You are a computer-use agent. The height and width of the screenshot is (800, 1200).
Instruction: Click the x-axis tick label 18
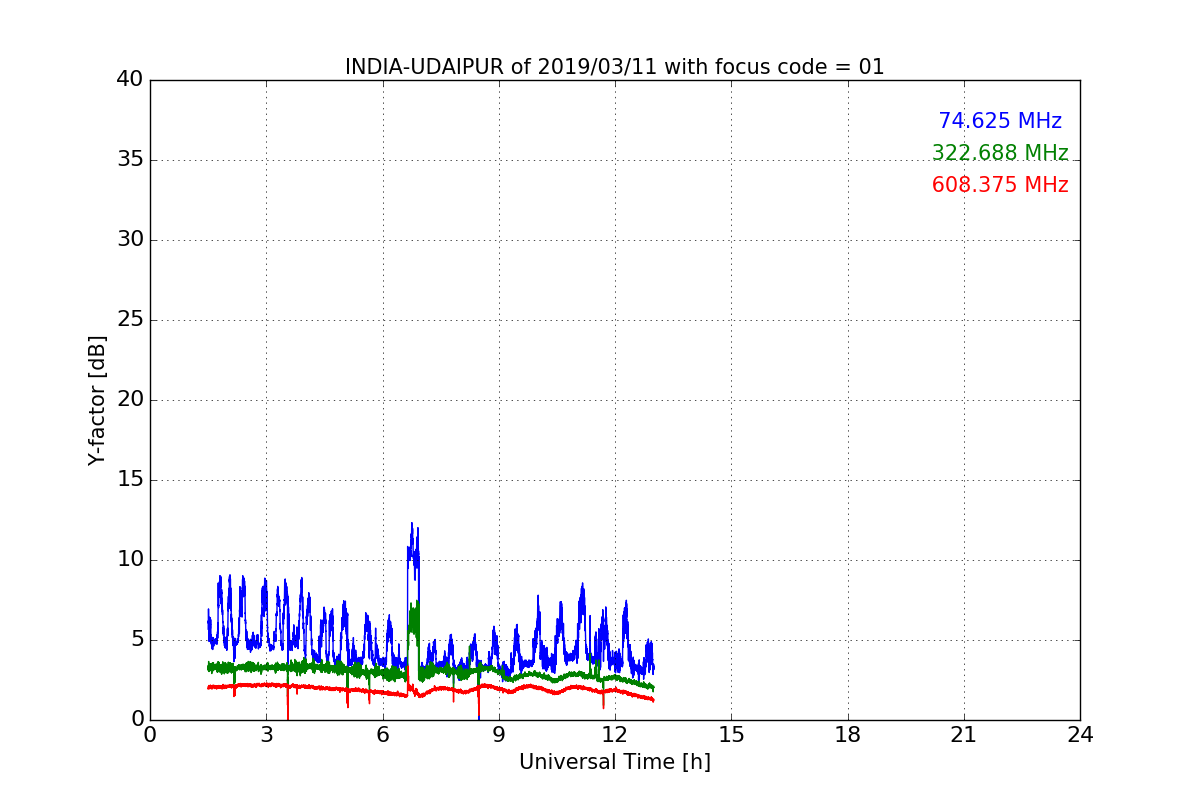tap(847, 735)
